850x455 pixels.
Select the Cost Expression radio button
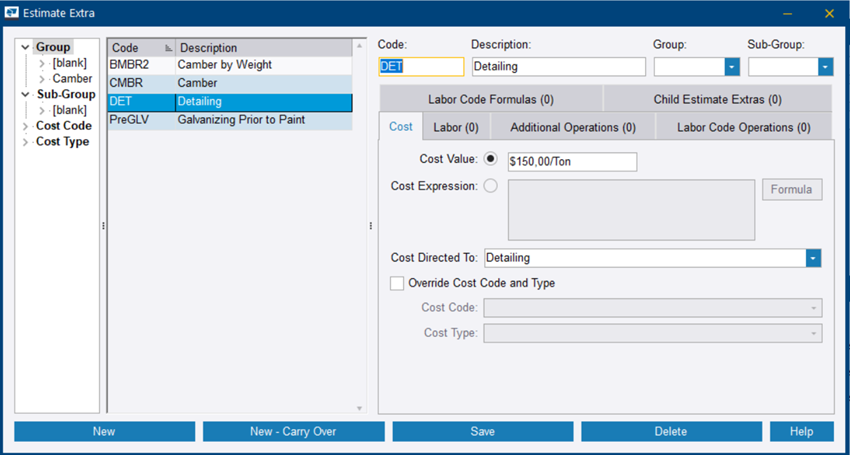coord(490,186)
